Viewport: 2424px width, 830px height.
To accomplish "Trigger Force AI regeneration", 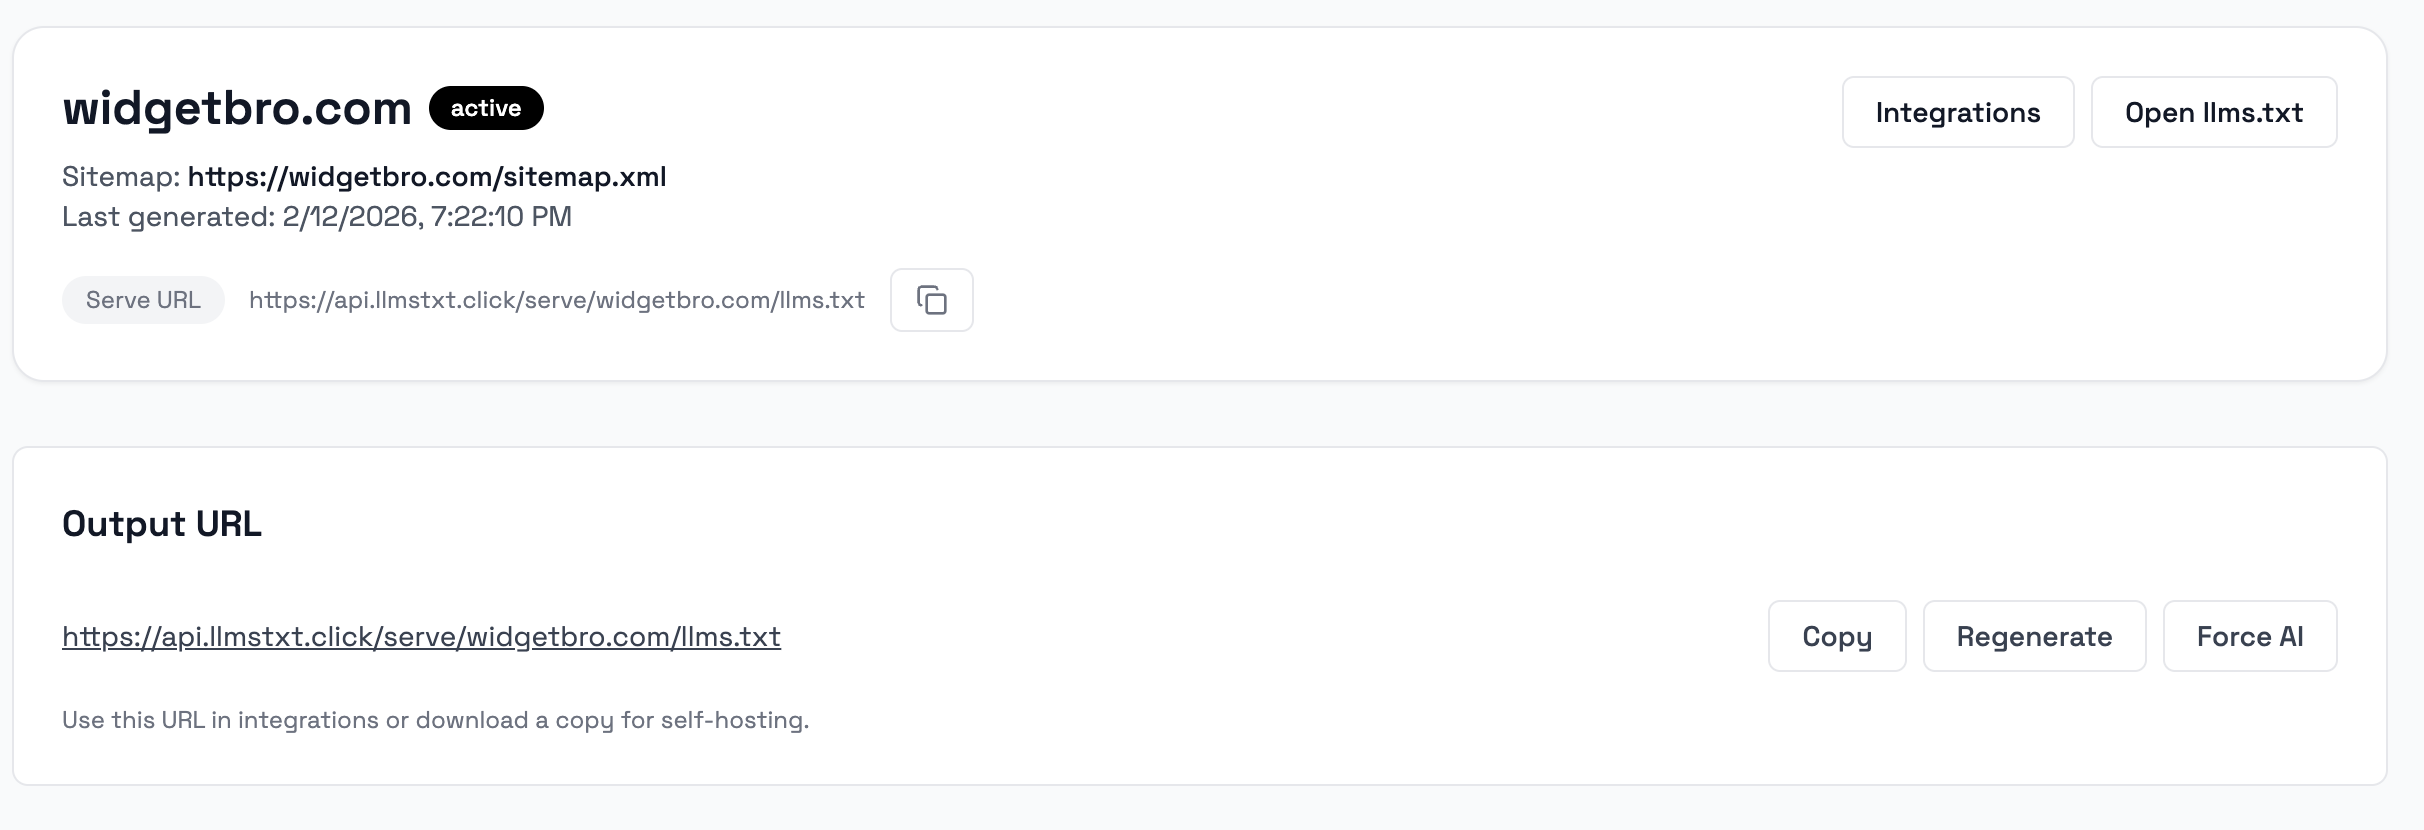I will click(x=2249, y=636).
